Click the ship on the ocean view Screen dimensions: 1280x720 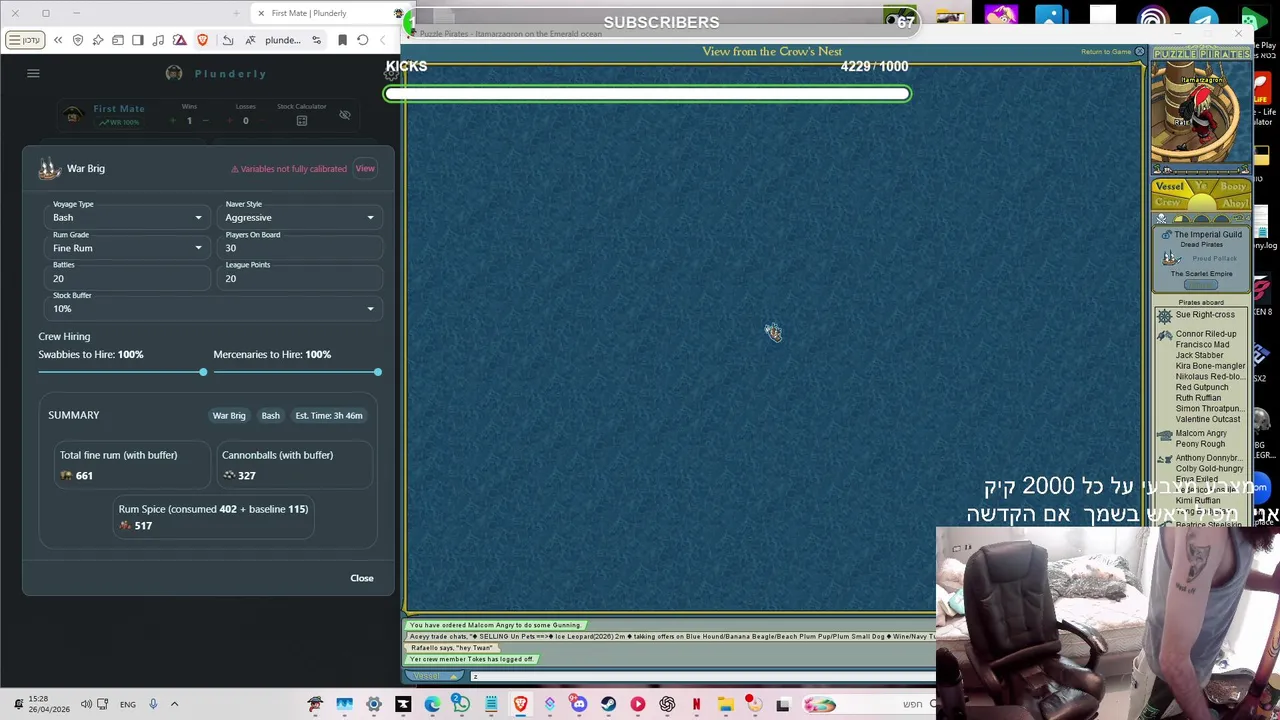click(x=773, y=332)
